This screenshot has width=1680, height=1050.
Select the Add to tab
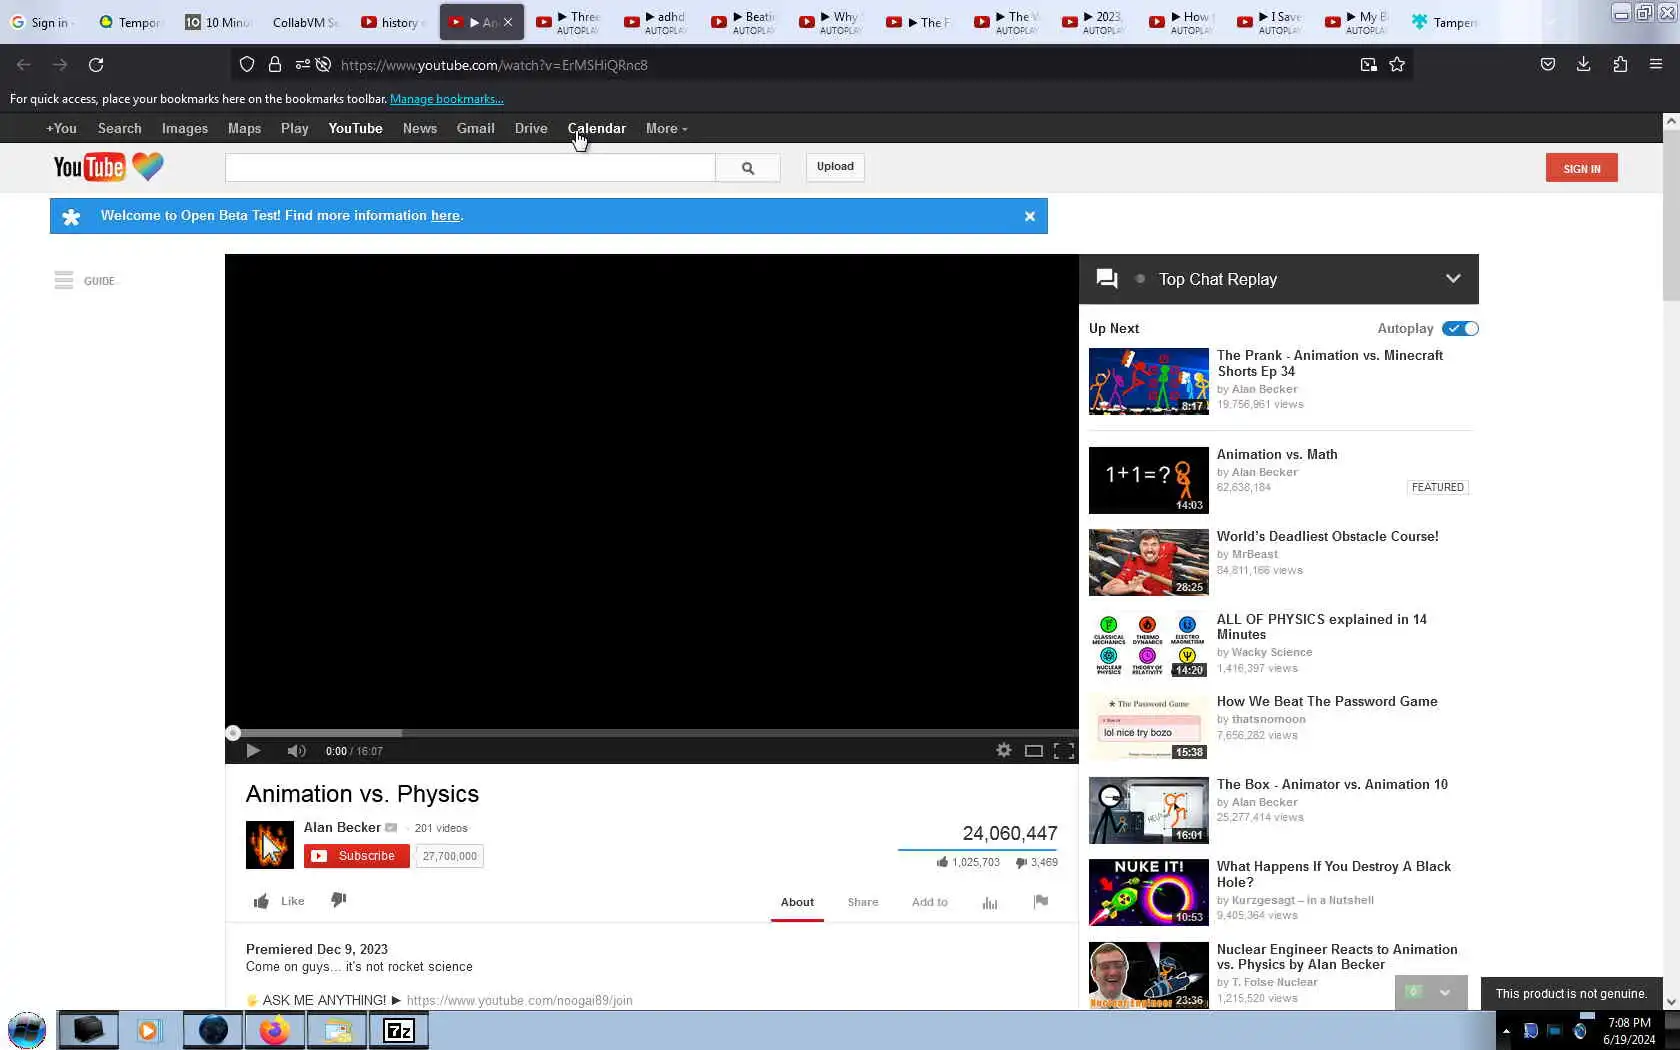coord(930,902)
